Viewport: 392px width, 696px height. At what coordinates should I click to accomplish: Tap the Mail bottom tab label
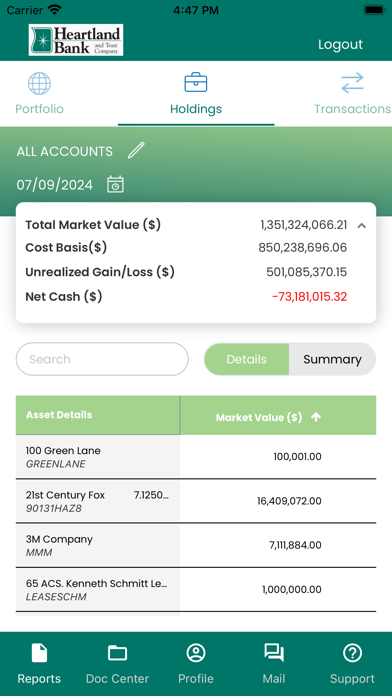pos(274,679)
